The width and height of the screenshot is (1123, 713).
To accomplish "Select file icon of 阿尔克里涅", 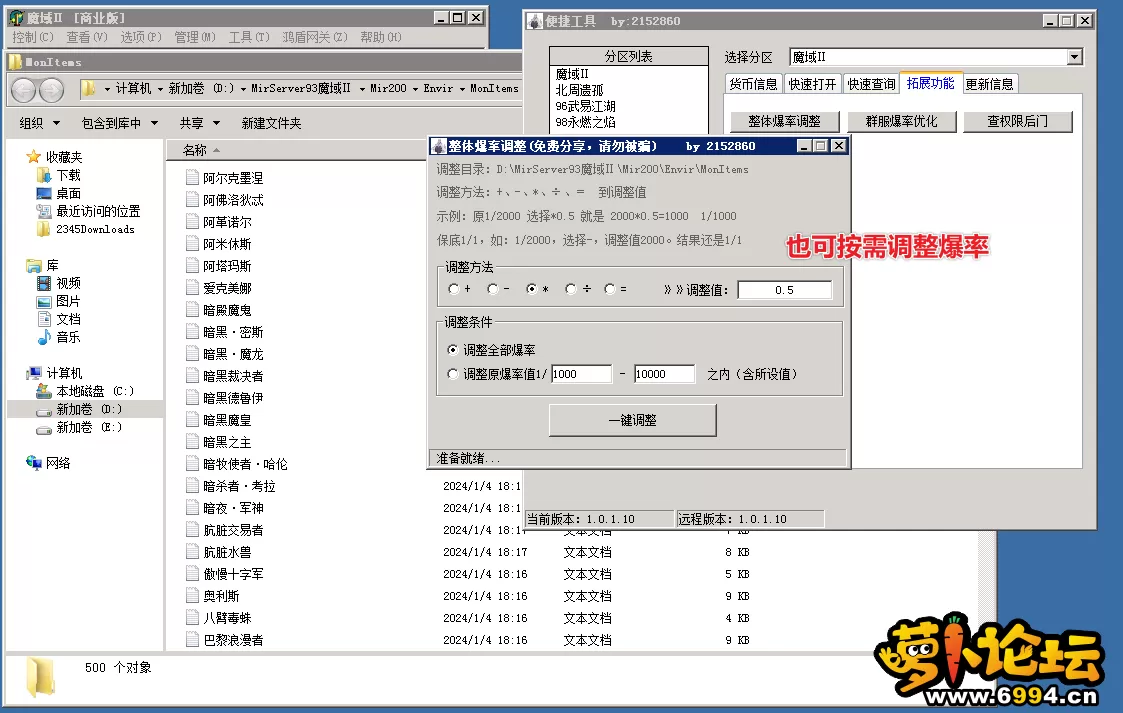I will click(192, 177).
